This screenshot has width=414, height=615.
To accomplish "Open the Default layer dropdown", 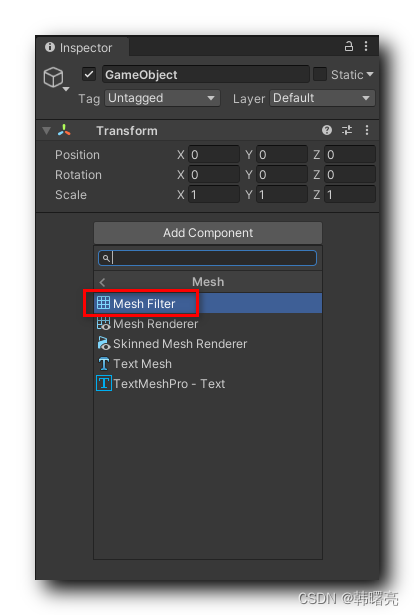I will [x=322, y=98].
